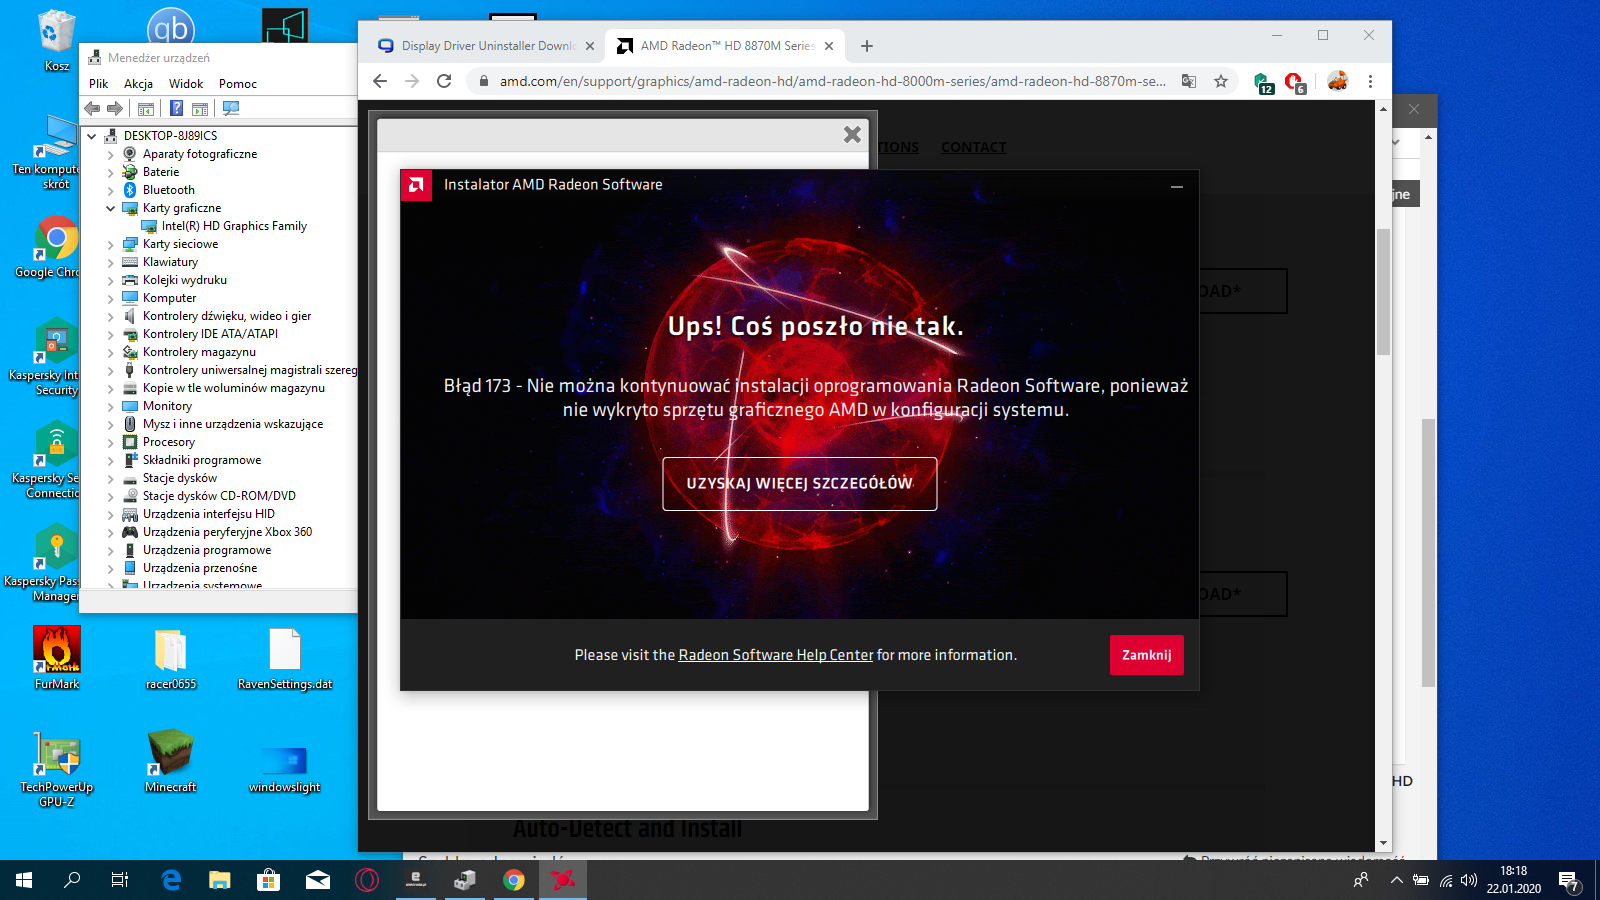The height and width of the screenshot is (900, 1600).
Task: Open Microsoft Edge from the taskbar
Action: coord(171,880)
